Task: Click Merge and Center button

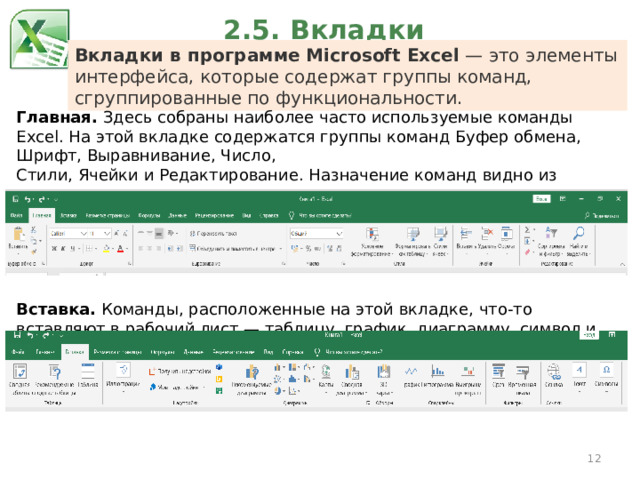Action: pyautogui.click(x=234, y=248)
